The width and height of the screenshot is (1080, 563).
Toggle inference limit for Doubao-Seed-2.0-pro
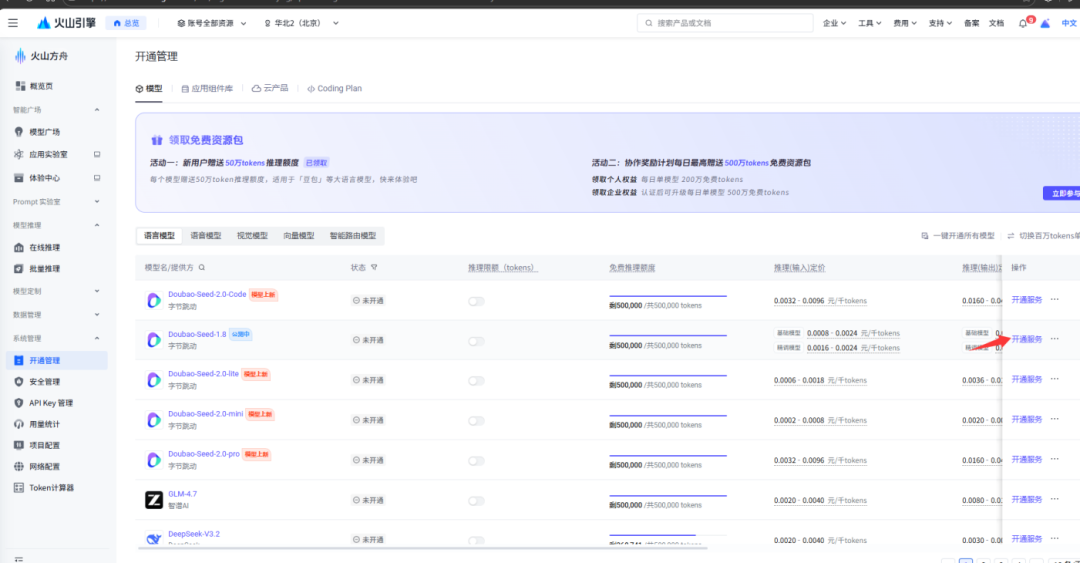(476, 461)
